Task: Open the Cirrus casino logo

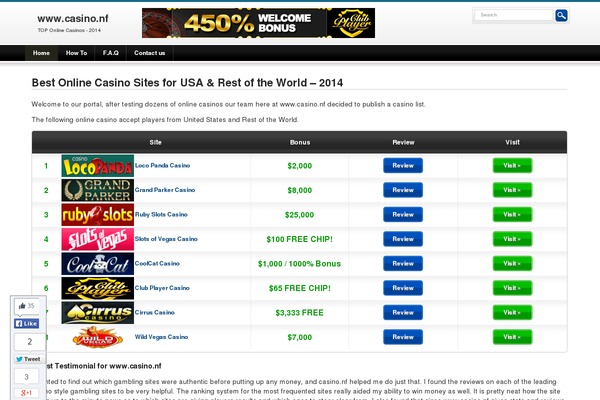Action: (98, 313)
